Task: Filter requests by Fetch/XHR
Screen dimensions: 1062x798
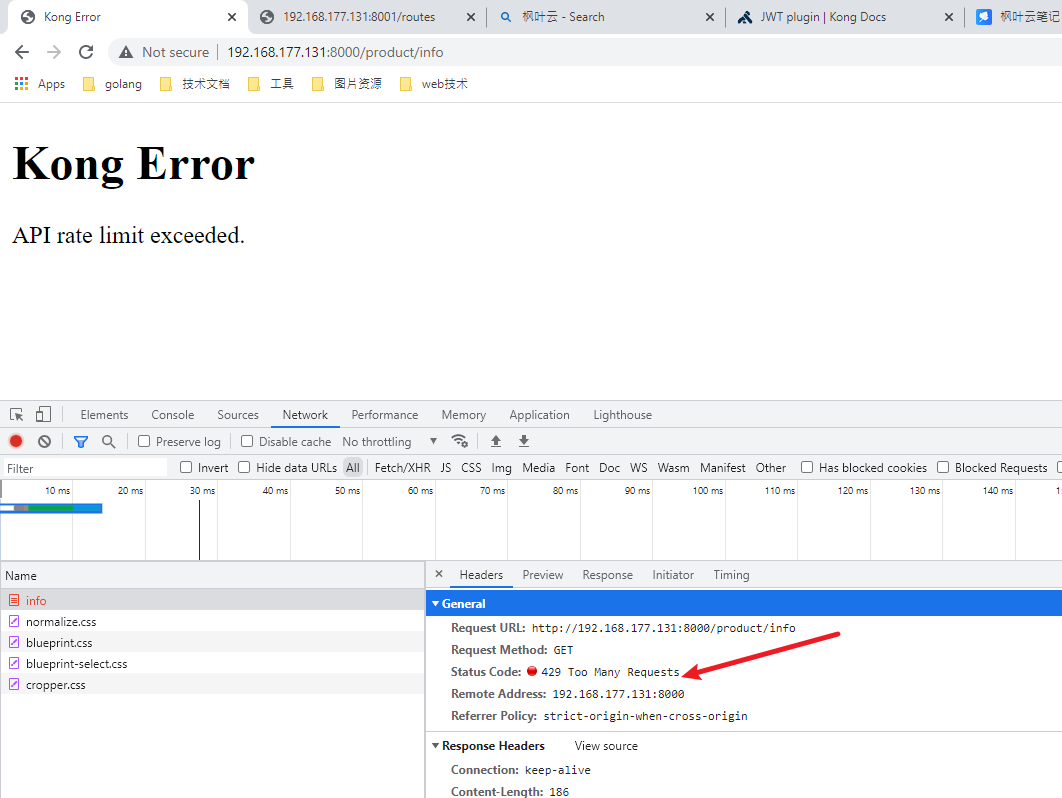Action: pyautogui.click(x=402, y=467)
